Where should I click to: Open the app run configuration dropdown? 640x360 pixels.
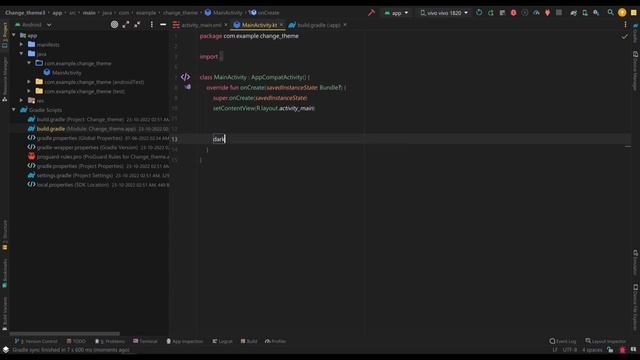click(396, 13)
